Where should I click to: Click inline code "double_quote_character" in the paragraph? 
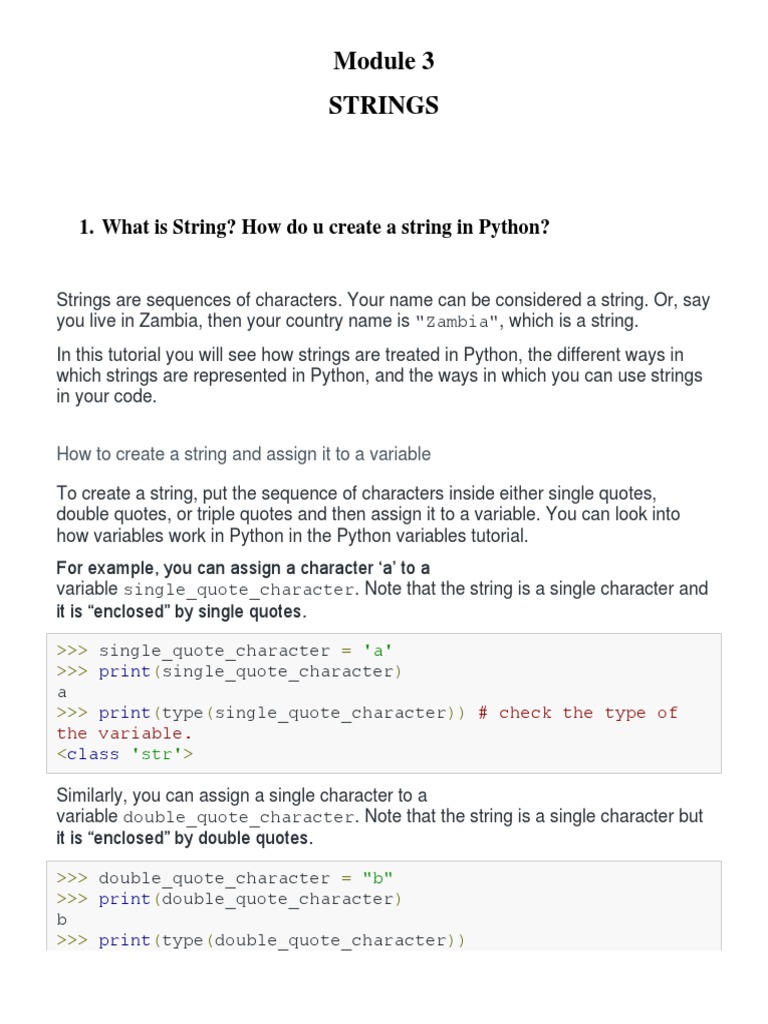coord(239,817)
